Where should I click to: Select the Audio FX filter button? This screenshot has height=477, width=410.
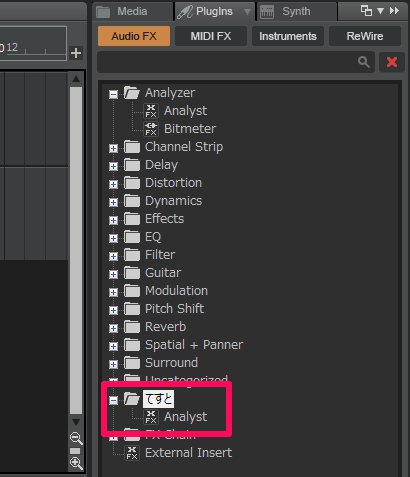(134, 36)
